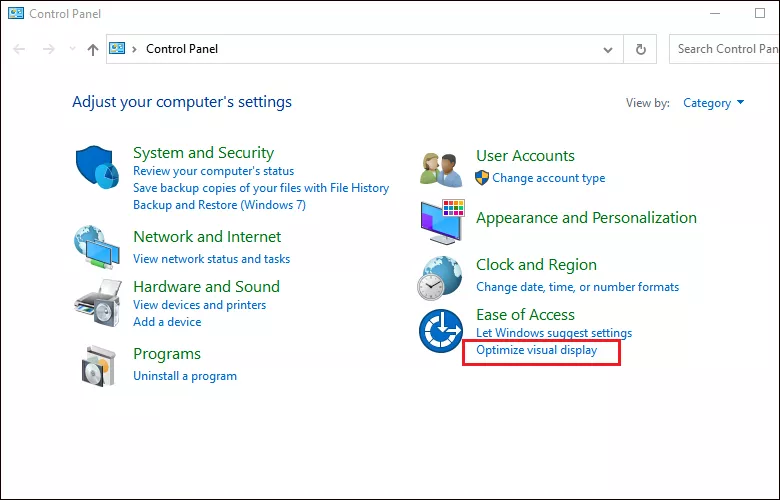Click the Control Panel breadcrumb text
This screenshot has height=500, width=780.
tap(182, 49)
